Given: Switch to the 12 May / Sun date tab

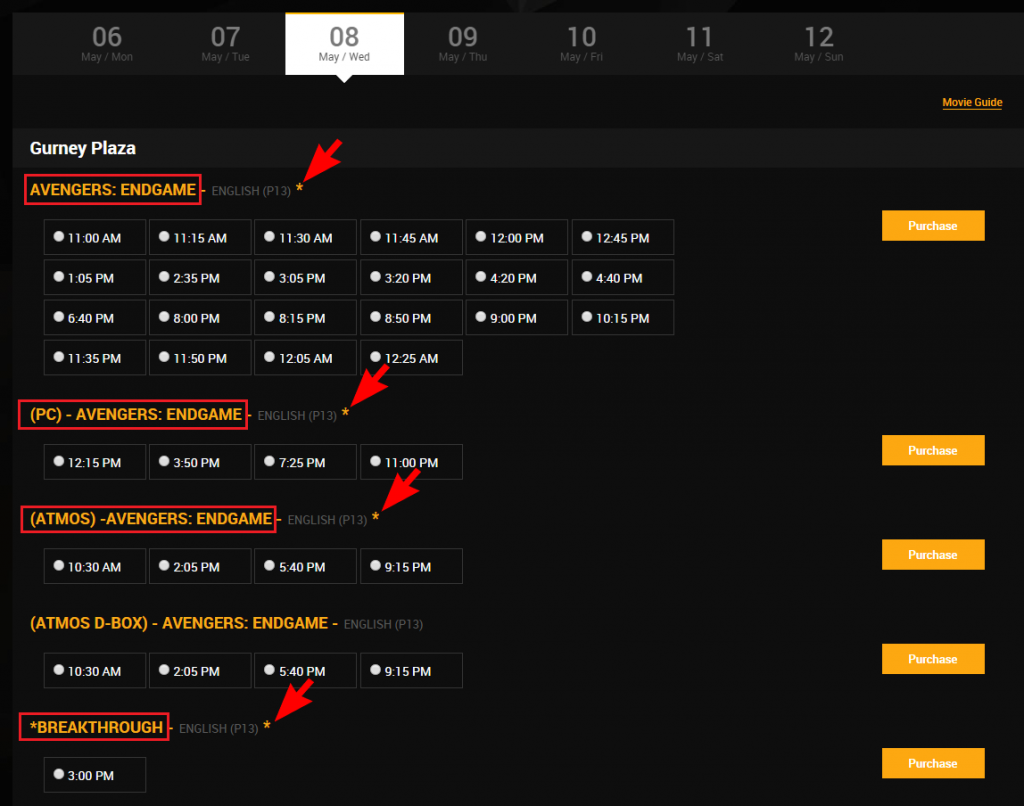Looking at the screenshot, I should [819, 44].
